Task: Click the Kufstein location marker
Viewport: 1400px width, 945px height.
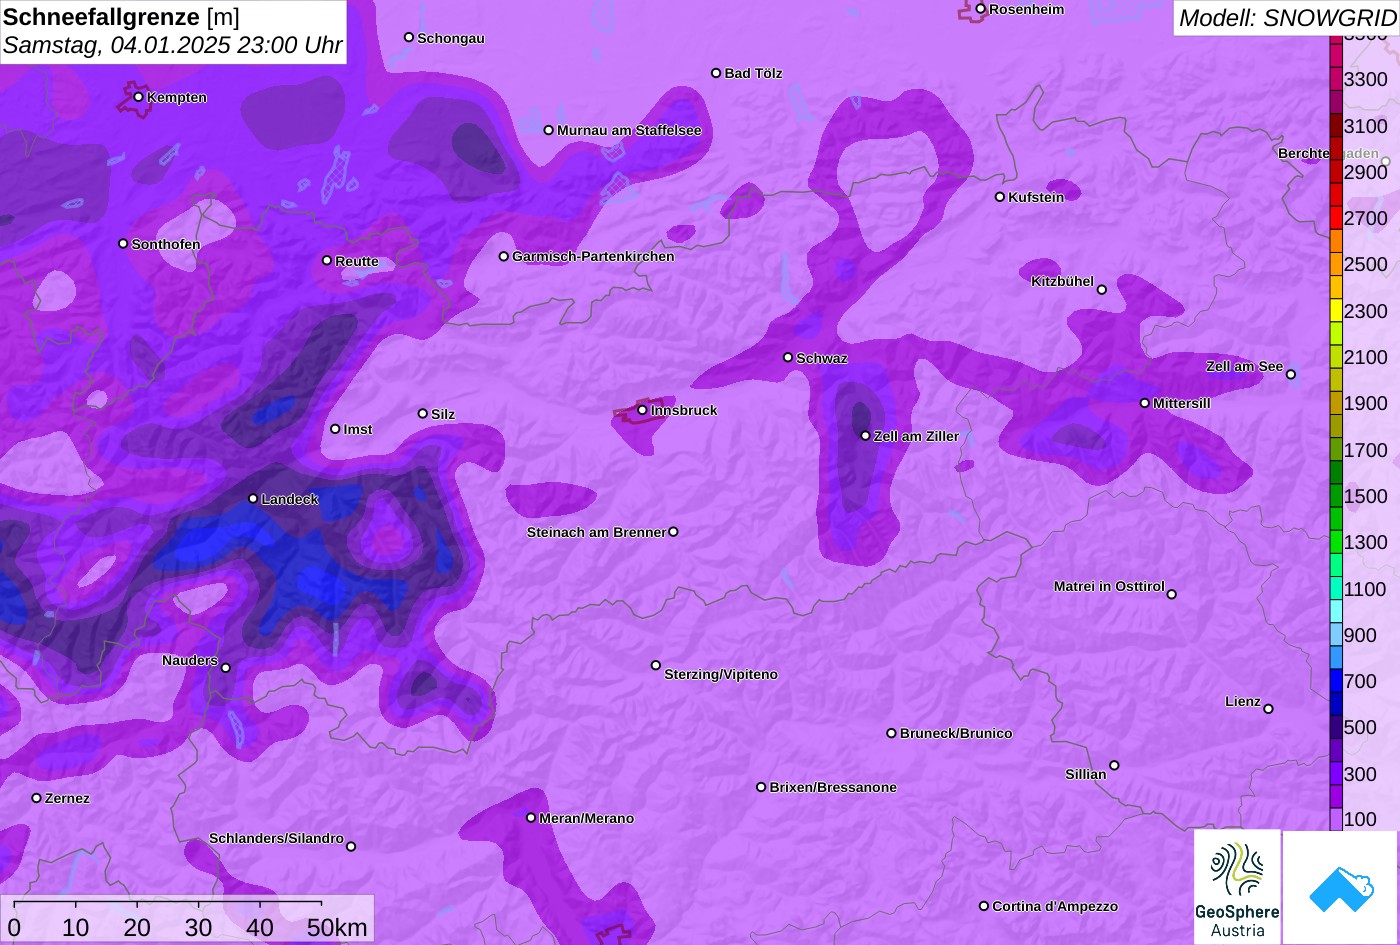Action: pyautogui.click(x=999, y=197)
